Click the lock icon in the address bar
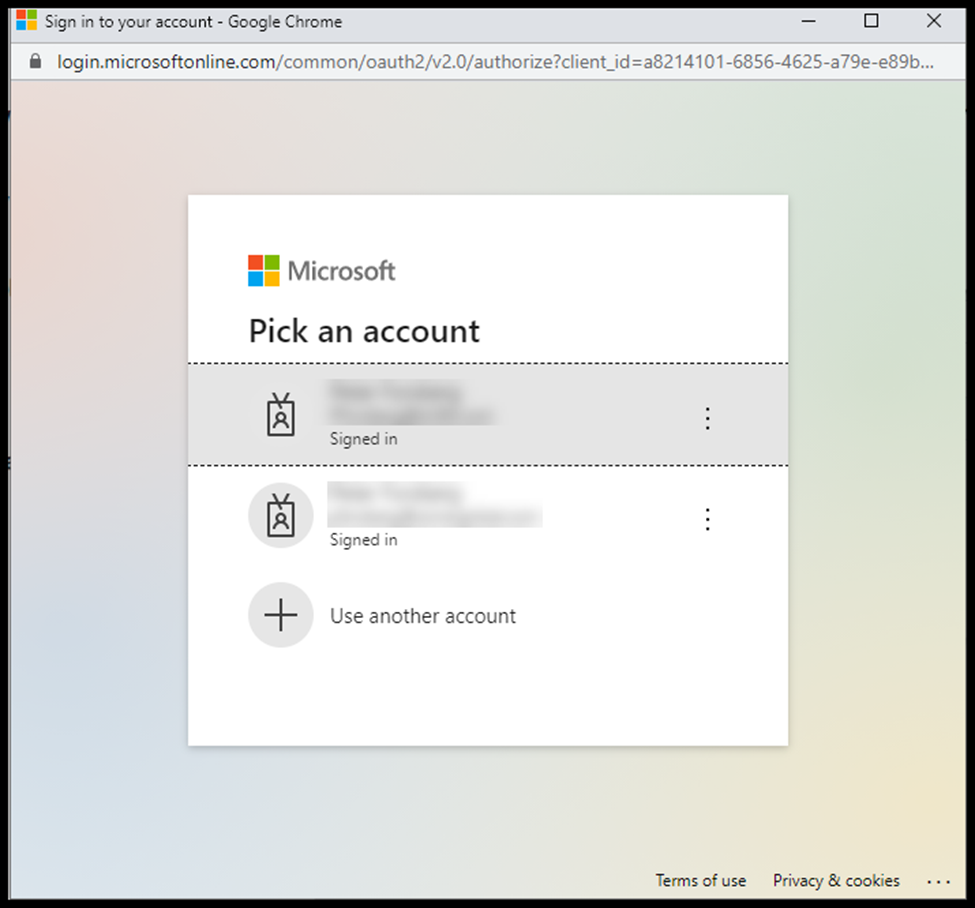 (37, 62)
